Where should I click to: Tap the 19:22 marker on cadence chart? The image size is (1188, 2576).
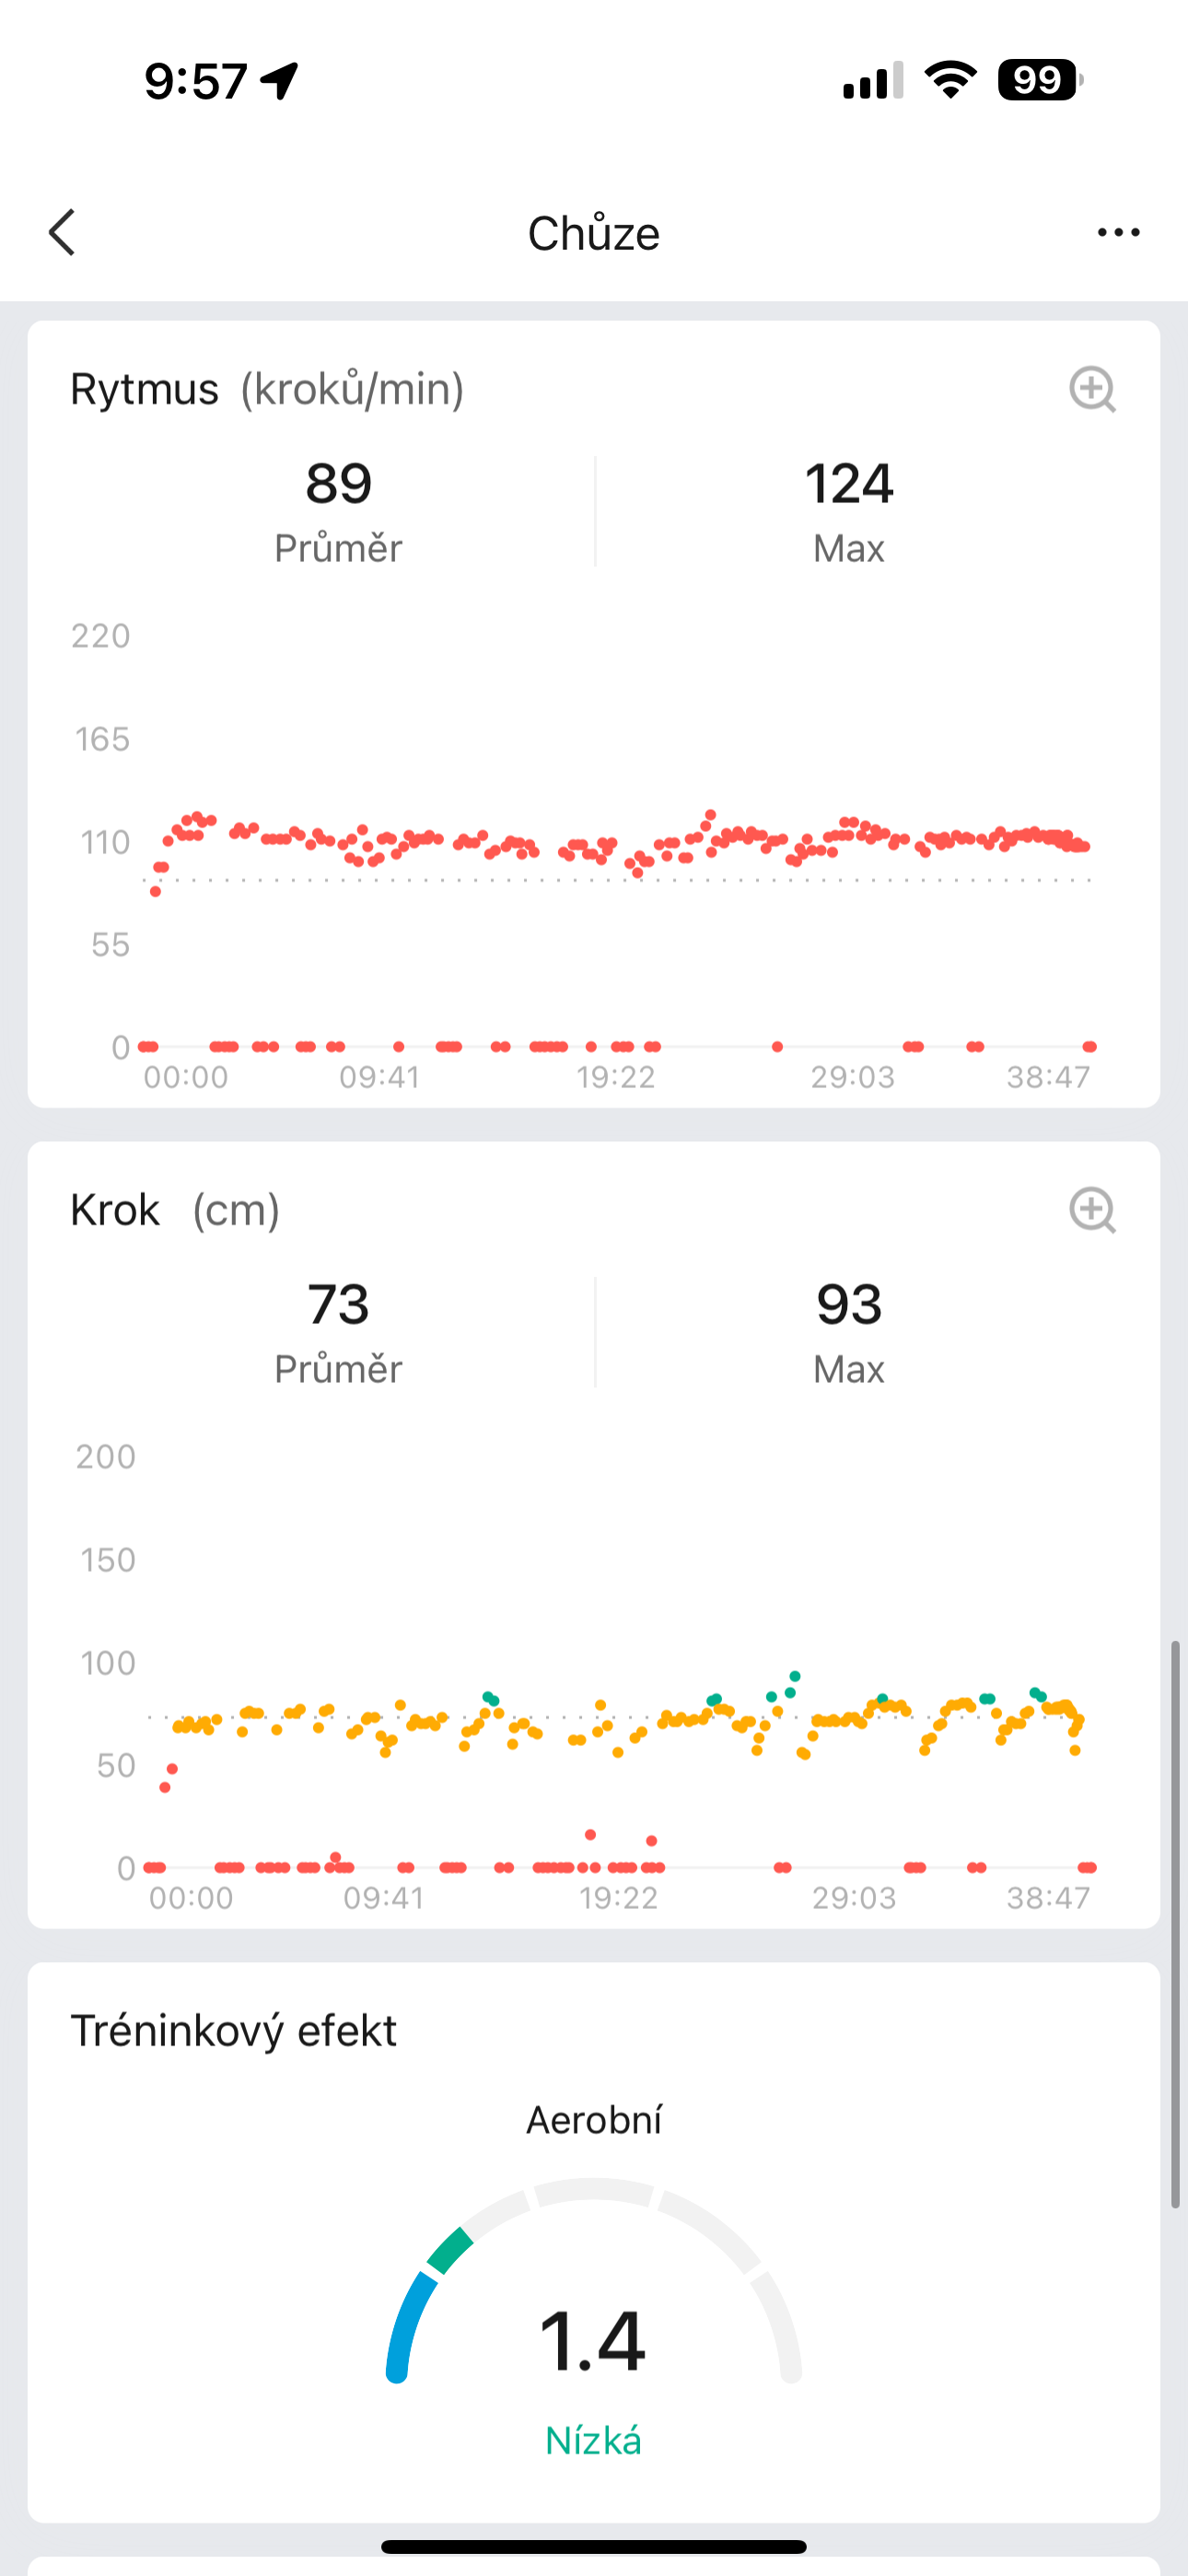[x=616, y=1077]
